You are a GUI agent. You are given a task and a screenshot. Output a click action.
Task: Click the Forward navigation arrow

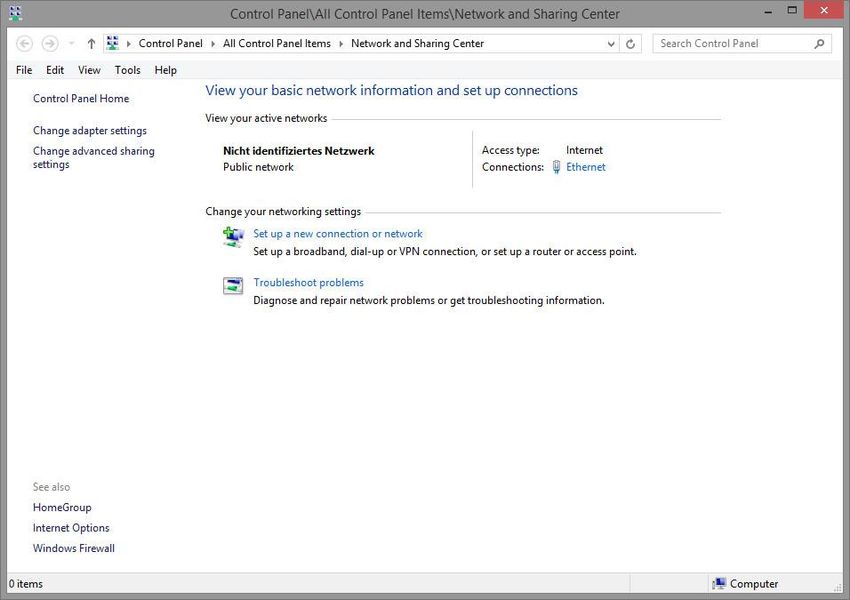(x=50, y=43)
